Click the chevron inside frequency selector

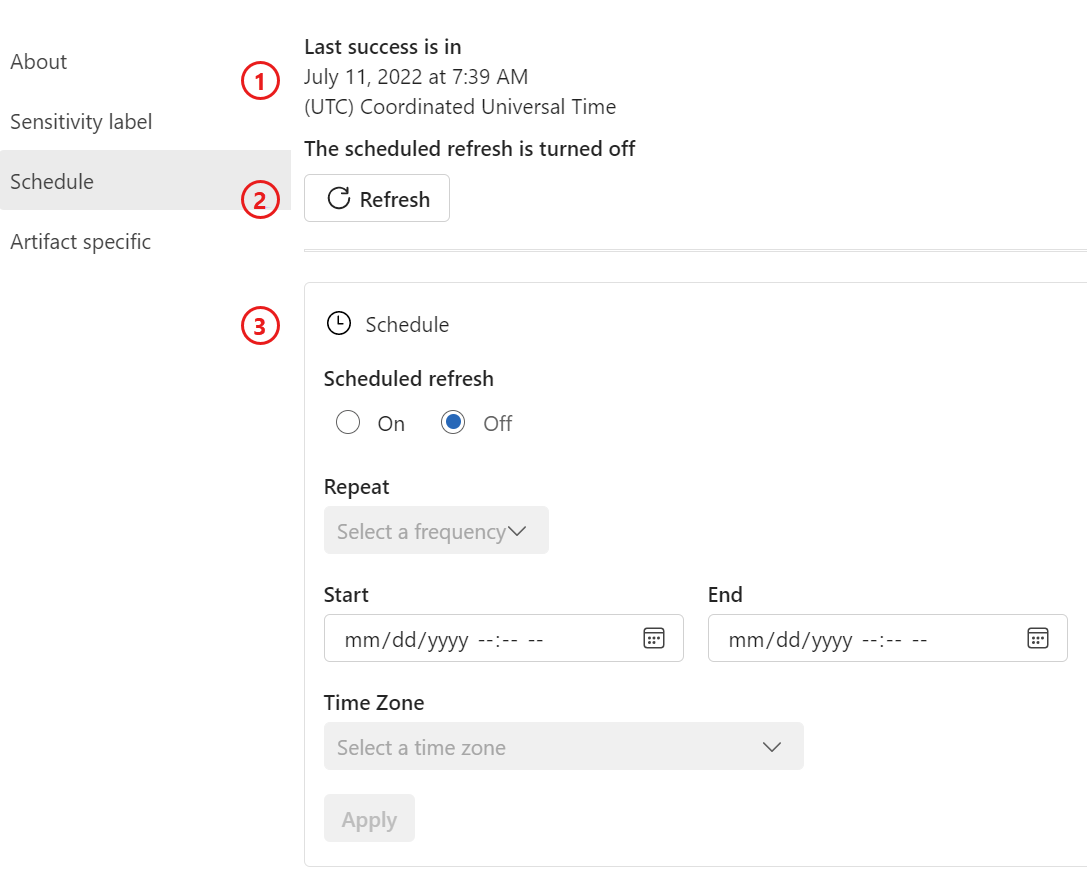[519, 530]
